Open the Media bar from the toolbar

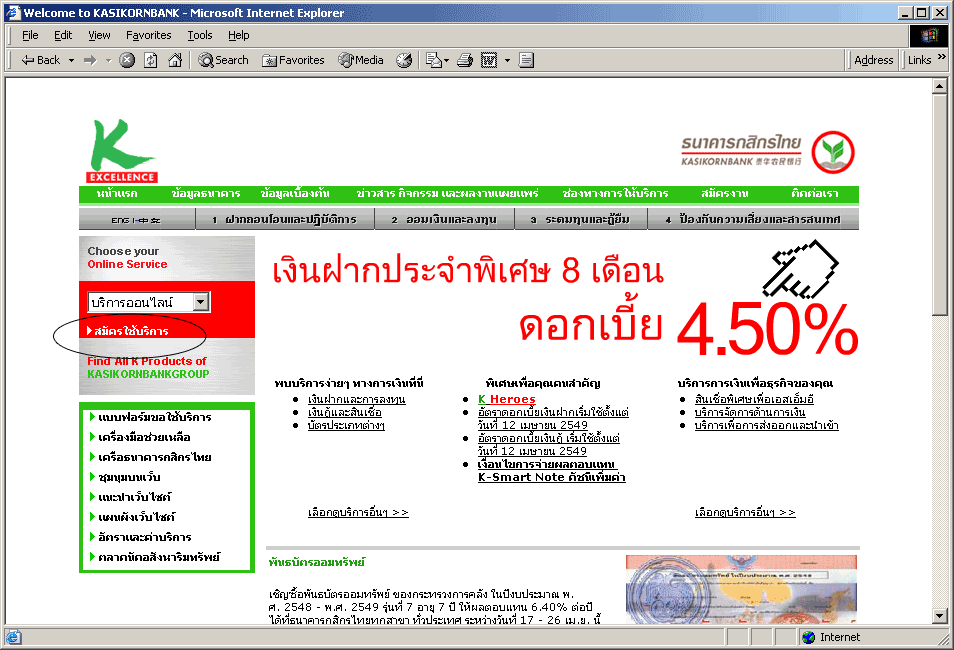coord(361,60)
